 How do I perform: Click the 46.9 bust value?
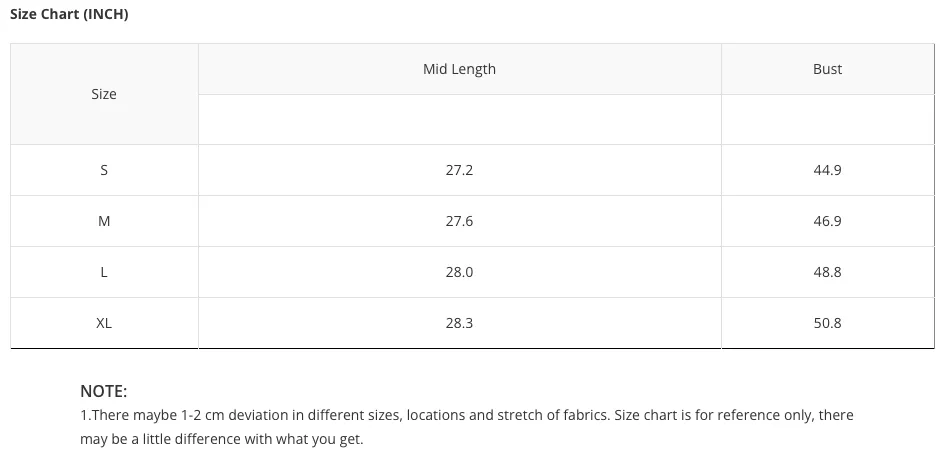[827, 221]
